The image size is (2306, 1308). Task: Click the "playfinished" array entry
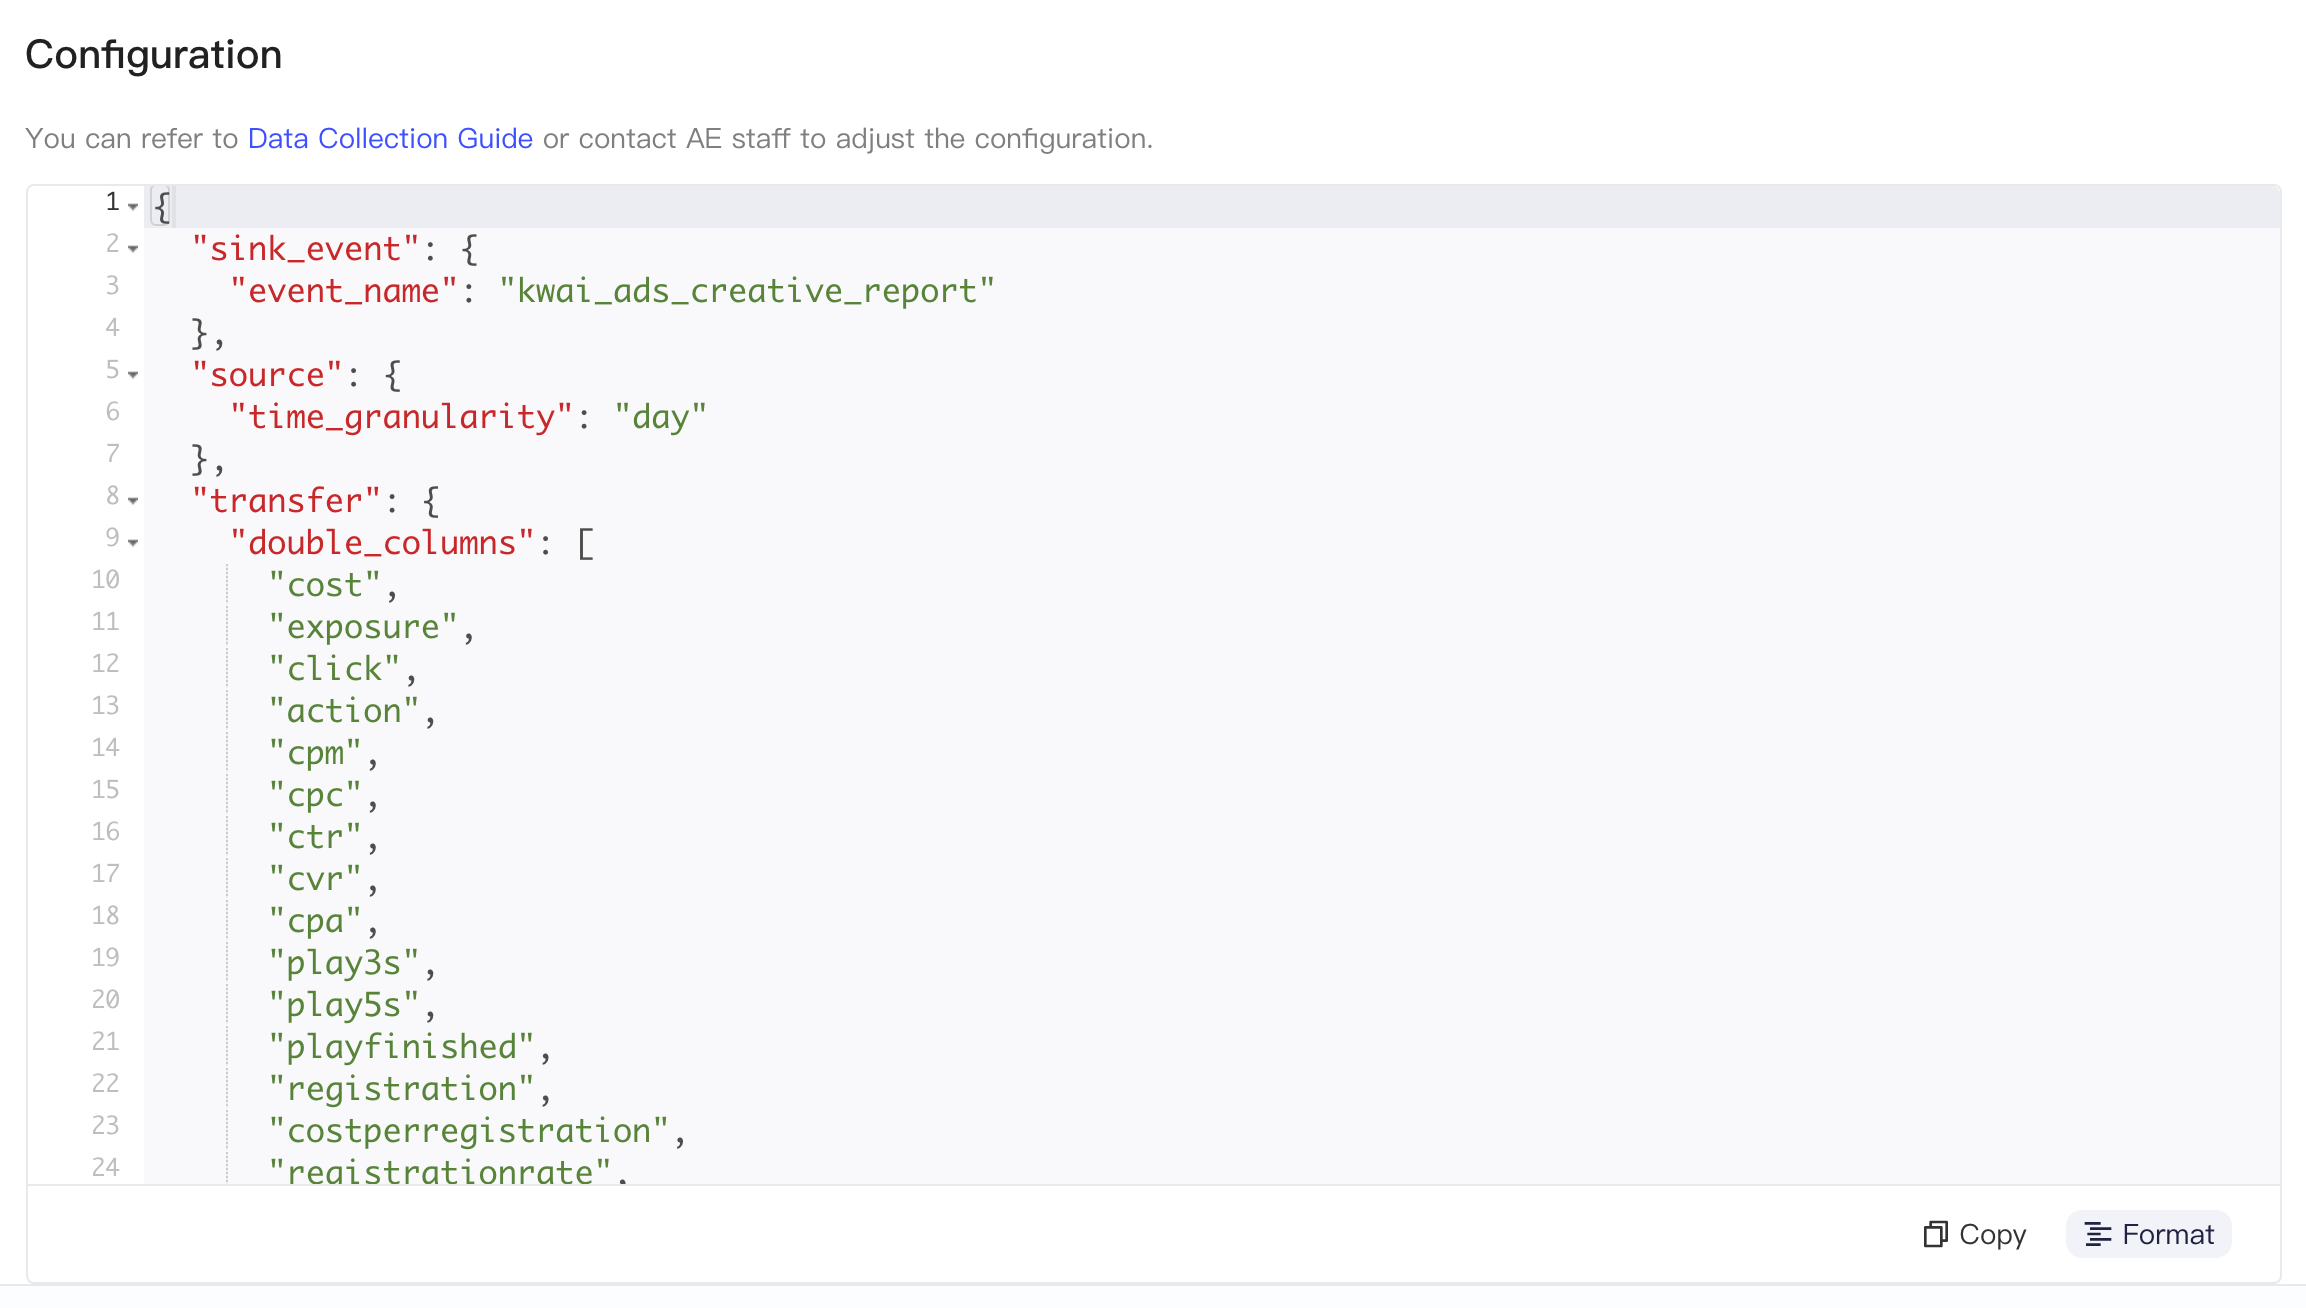click(x=402, y=1047)
